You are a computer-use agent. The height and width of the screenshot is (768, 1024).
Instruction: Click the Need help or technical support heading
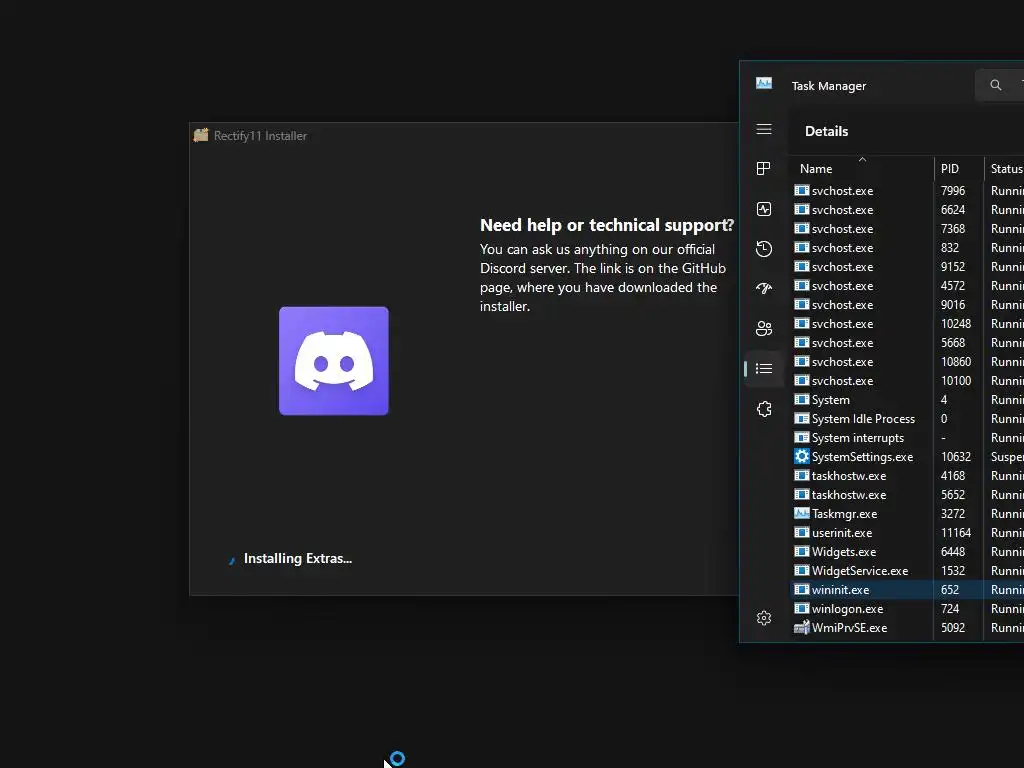pyautogui.click(x=607, y=225)
